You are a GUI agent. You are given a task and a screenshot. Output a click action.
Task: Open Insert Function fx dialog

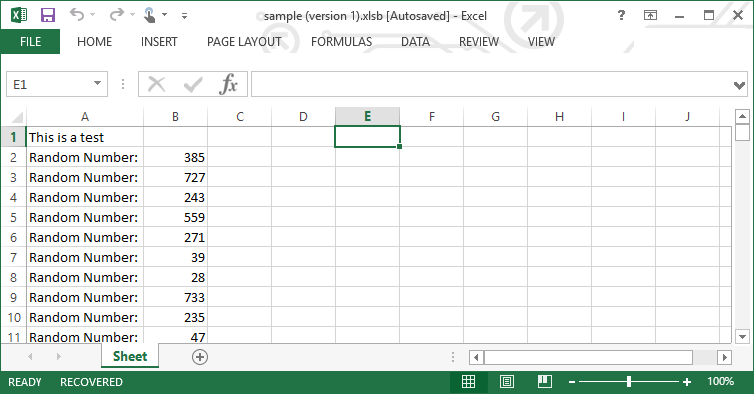click(x=228, y=84)
